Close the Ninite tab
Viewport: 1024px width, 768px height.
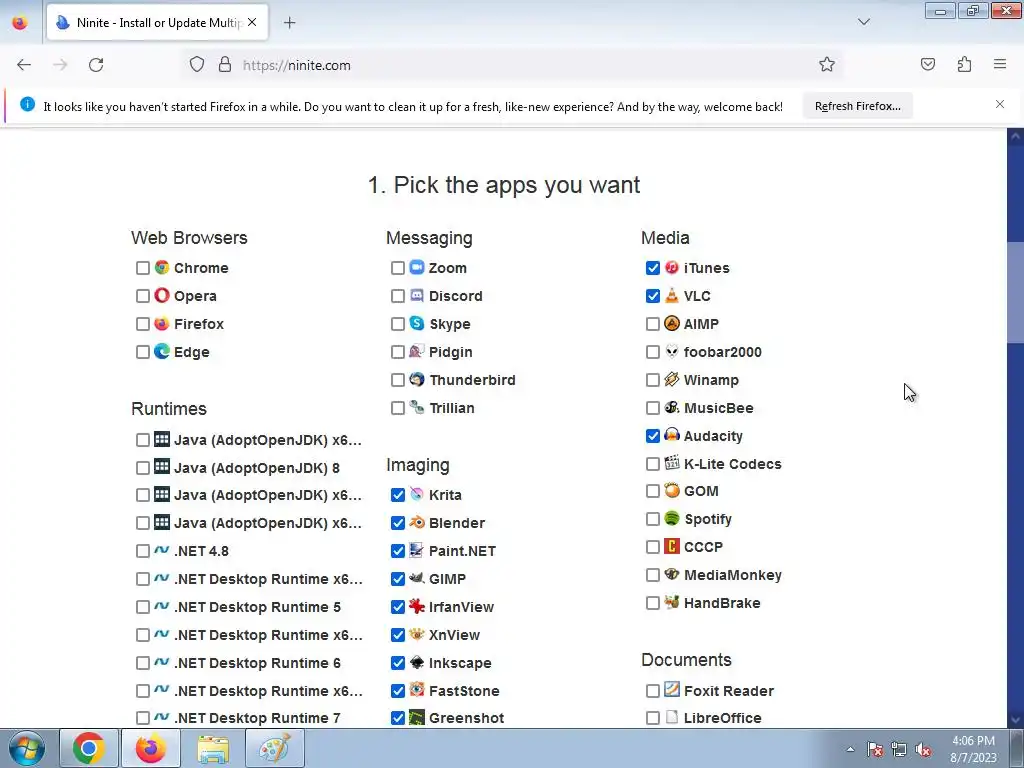tap(252, 22)
